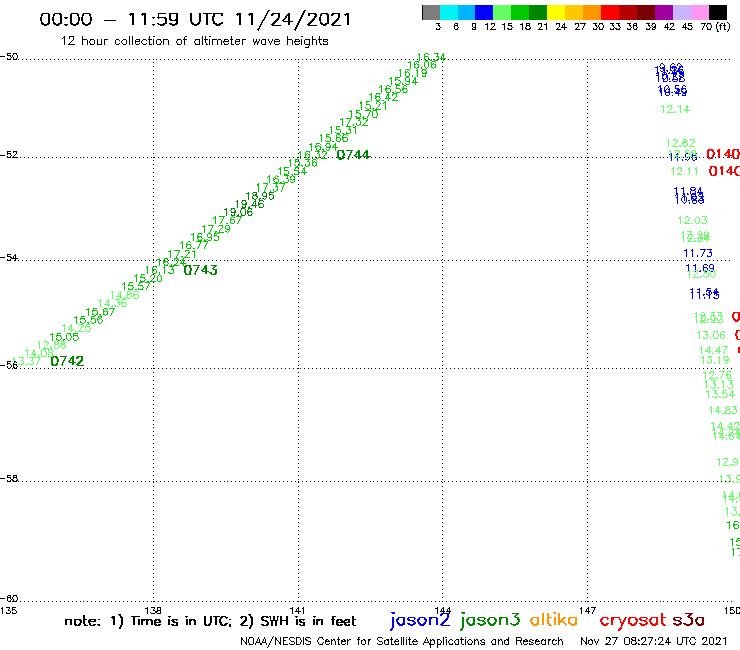This screenshot has height=650, width=740.
Task: Click the longitude axis label 147
Action: pyautogui.click(x=588, y=610)
